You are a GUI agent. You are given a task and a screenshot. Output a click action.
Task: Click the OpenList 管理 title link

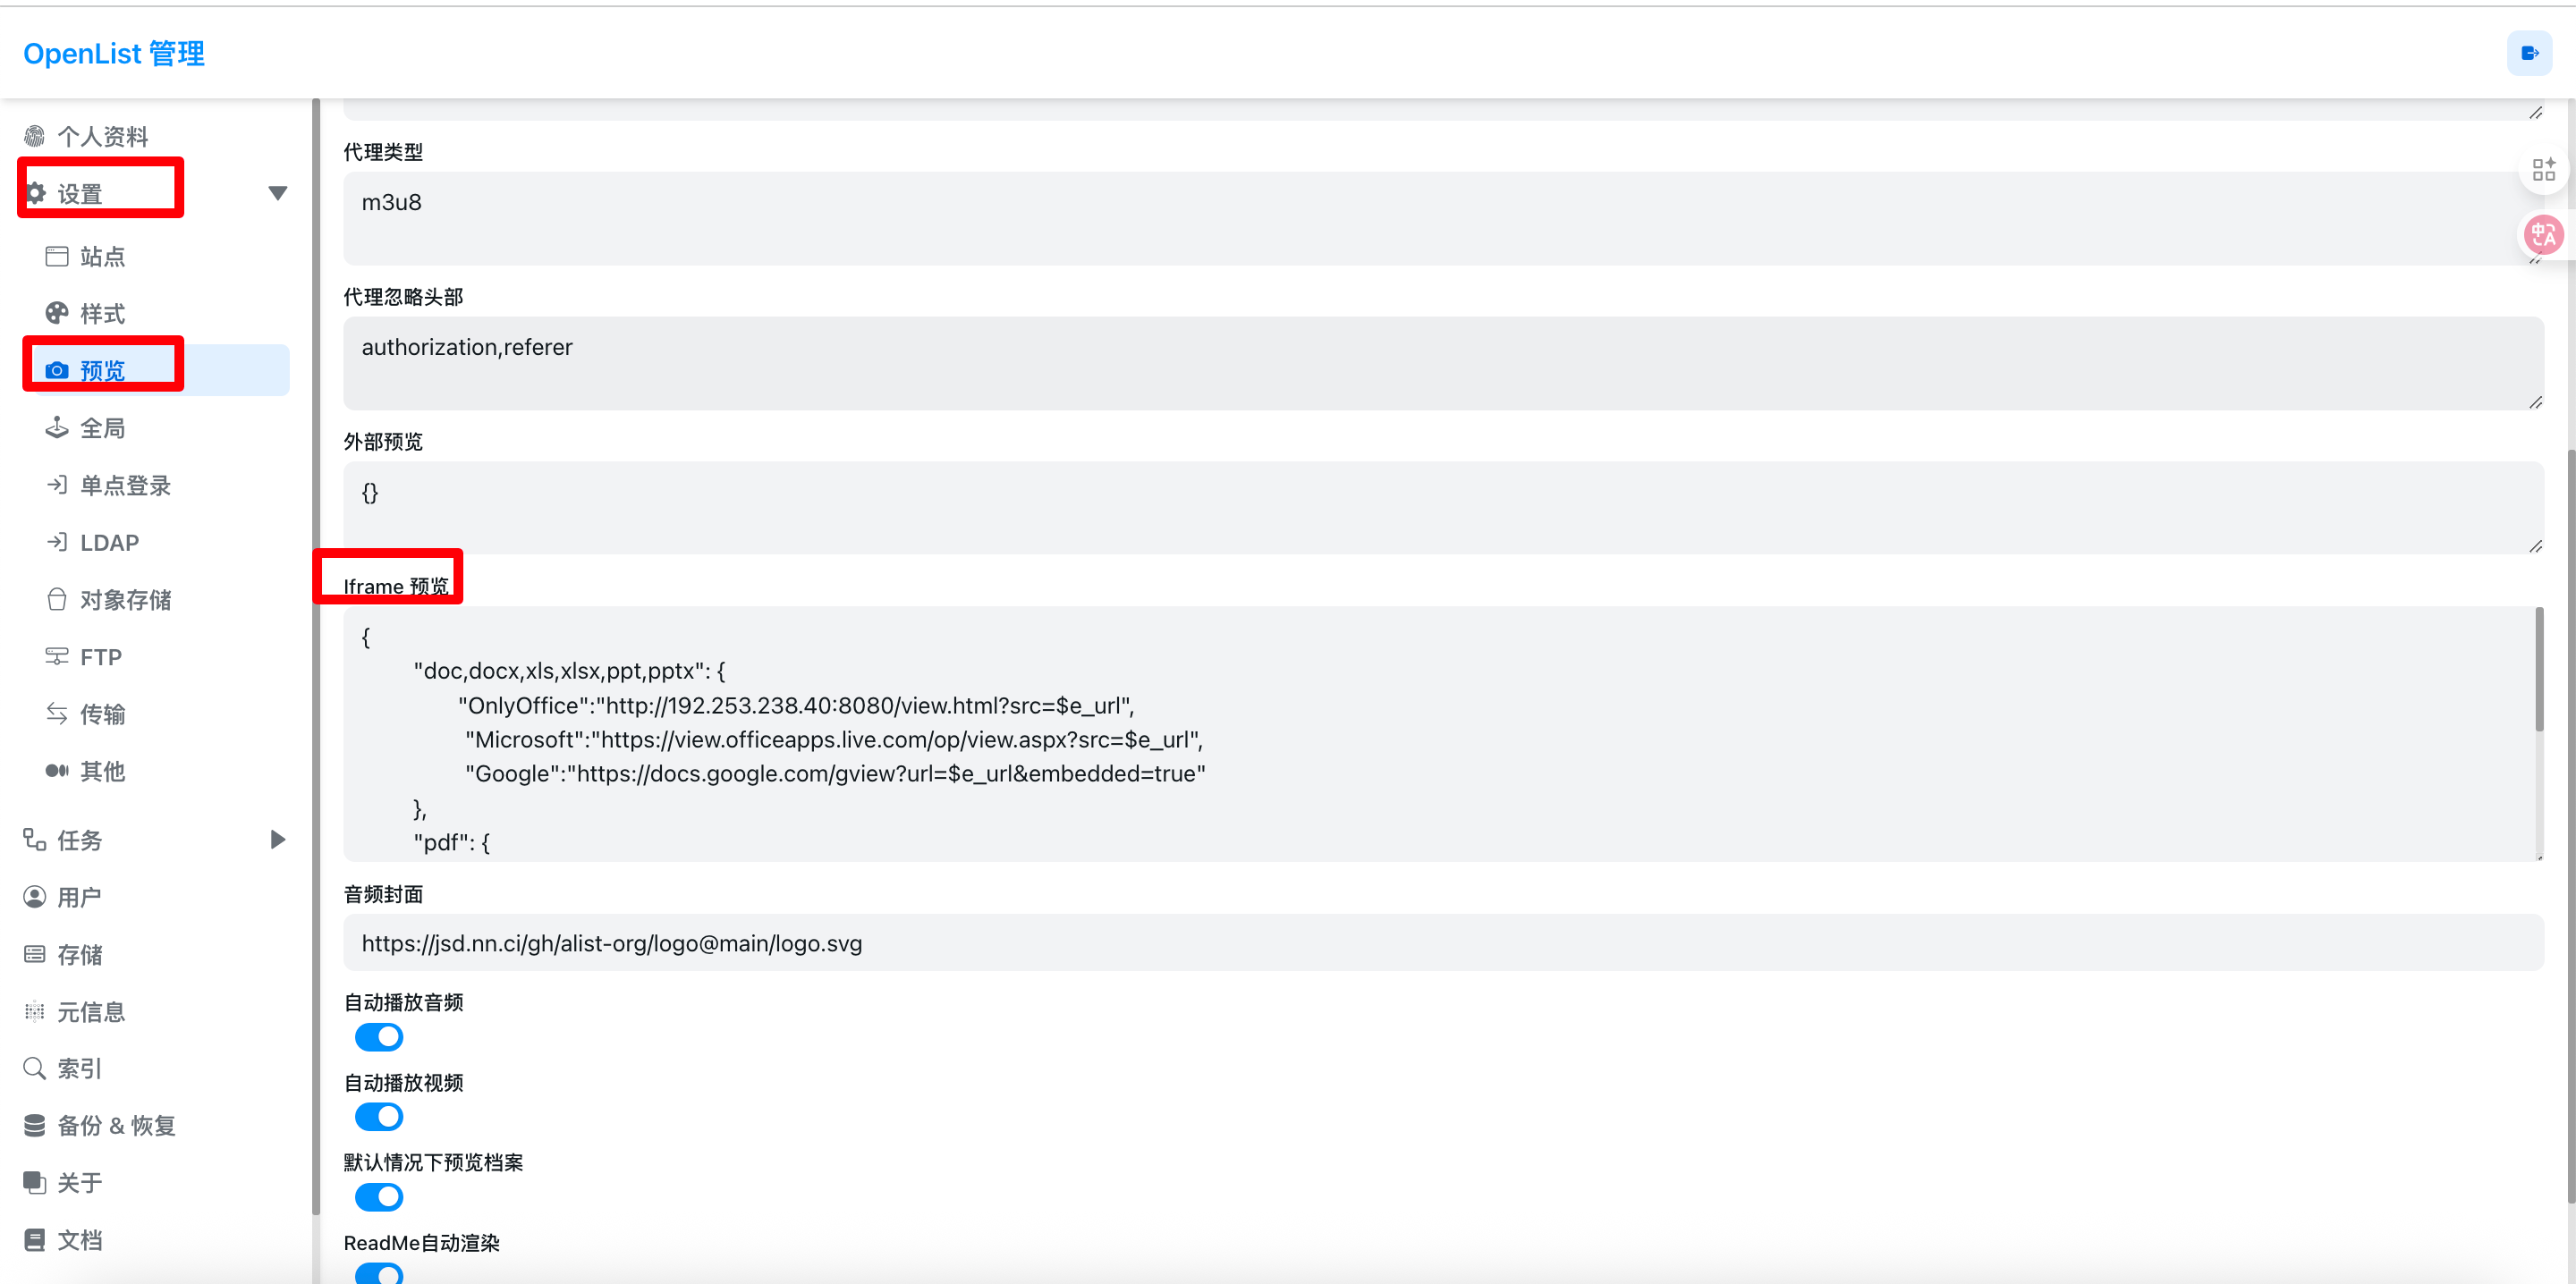pyautogui.click(x=114, y=53)
